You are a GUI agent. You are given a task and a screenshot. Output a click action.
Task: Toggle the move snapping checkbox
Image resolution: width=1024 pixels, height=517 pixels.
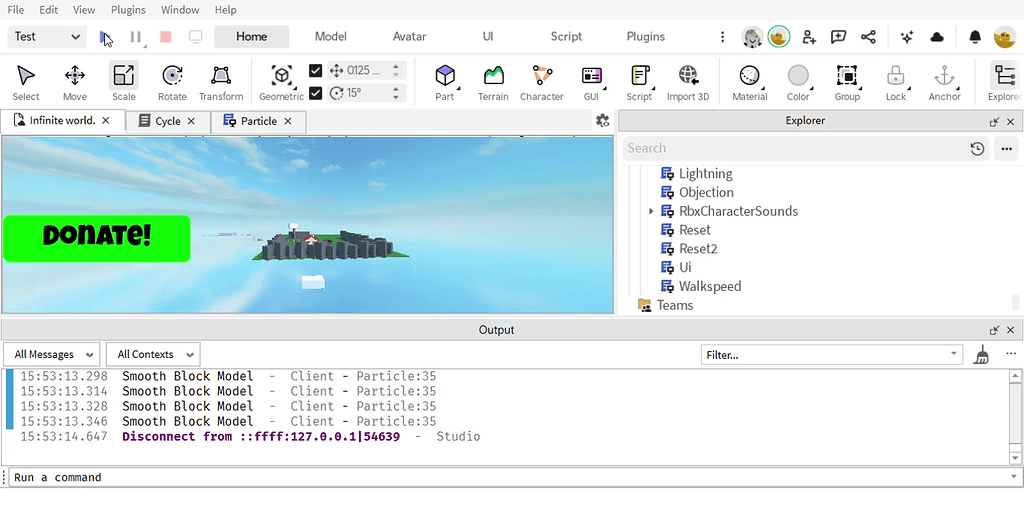pos(315,70)
